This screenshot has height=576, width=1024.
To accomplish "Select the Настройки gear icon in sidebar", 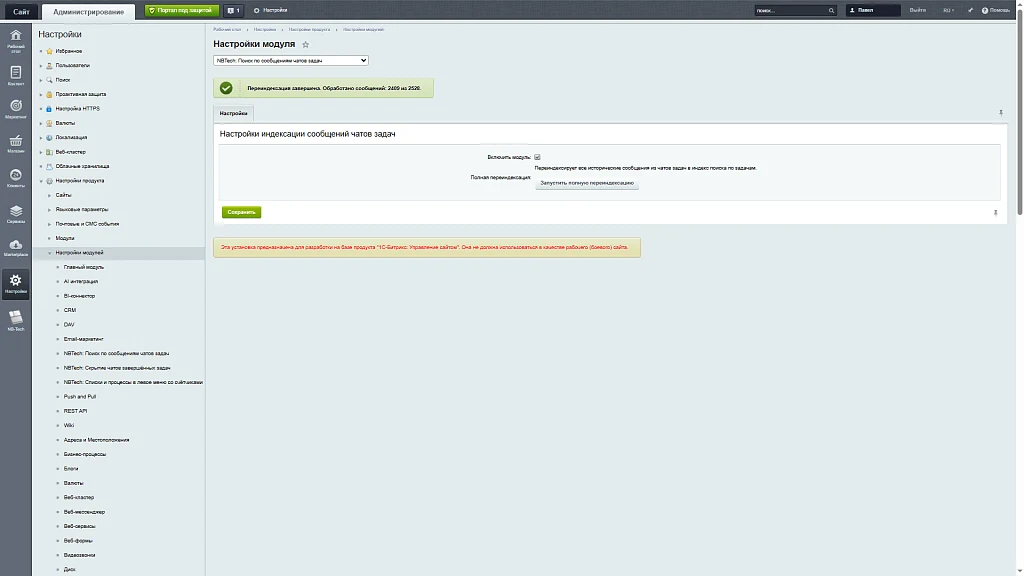I will pos(16,284).
